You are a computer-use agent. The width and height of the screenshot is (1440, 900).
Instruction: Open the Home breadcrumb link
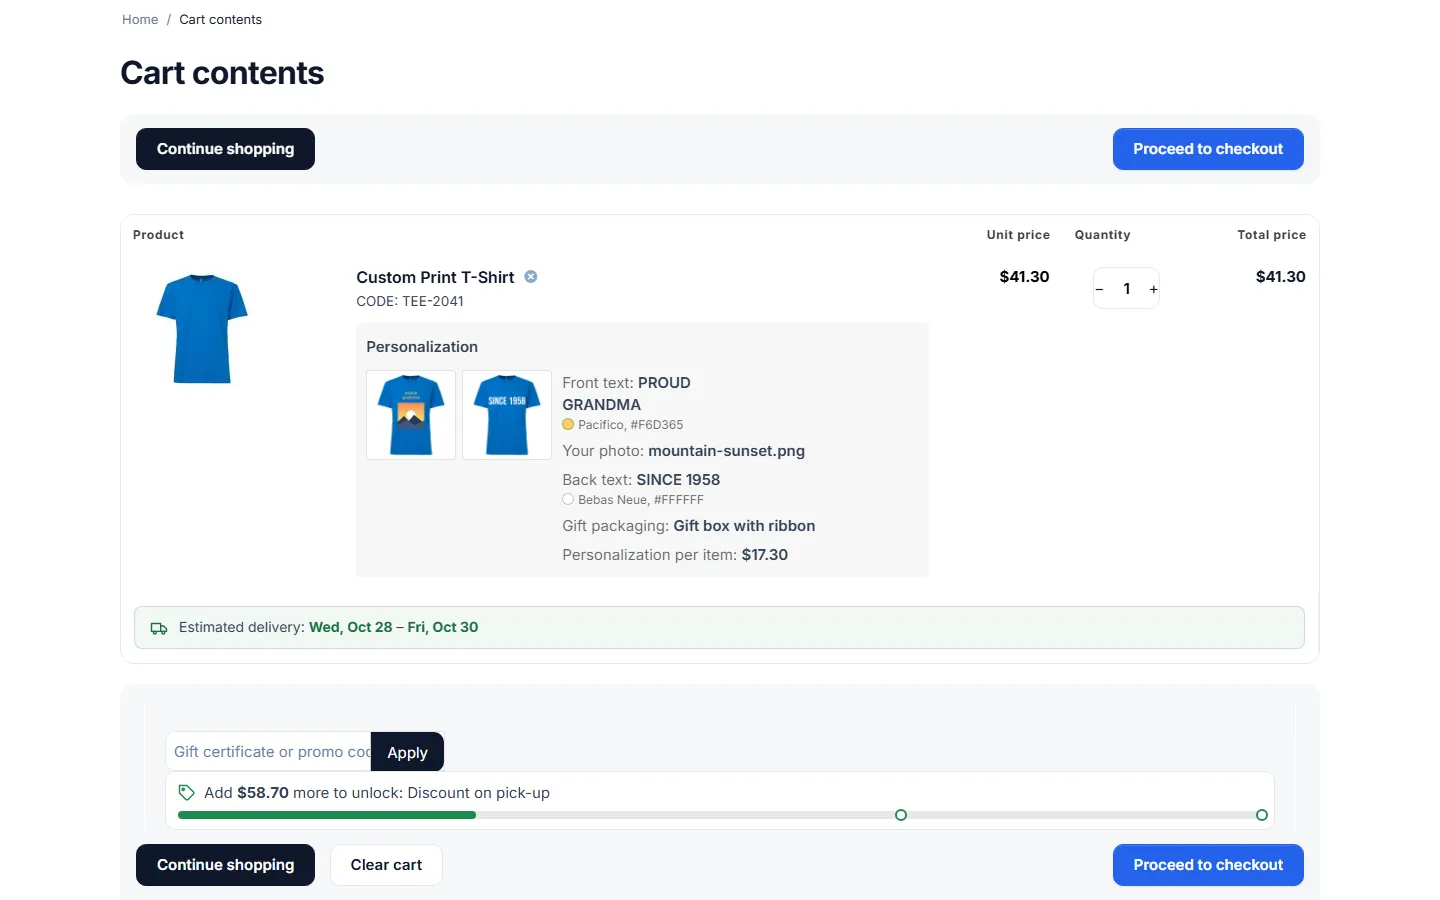(140, 20)
